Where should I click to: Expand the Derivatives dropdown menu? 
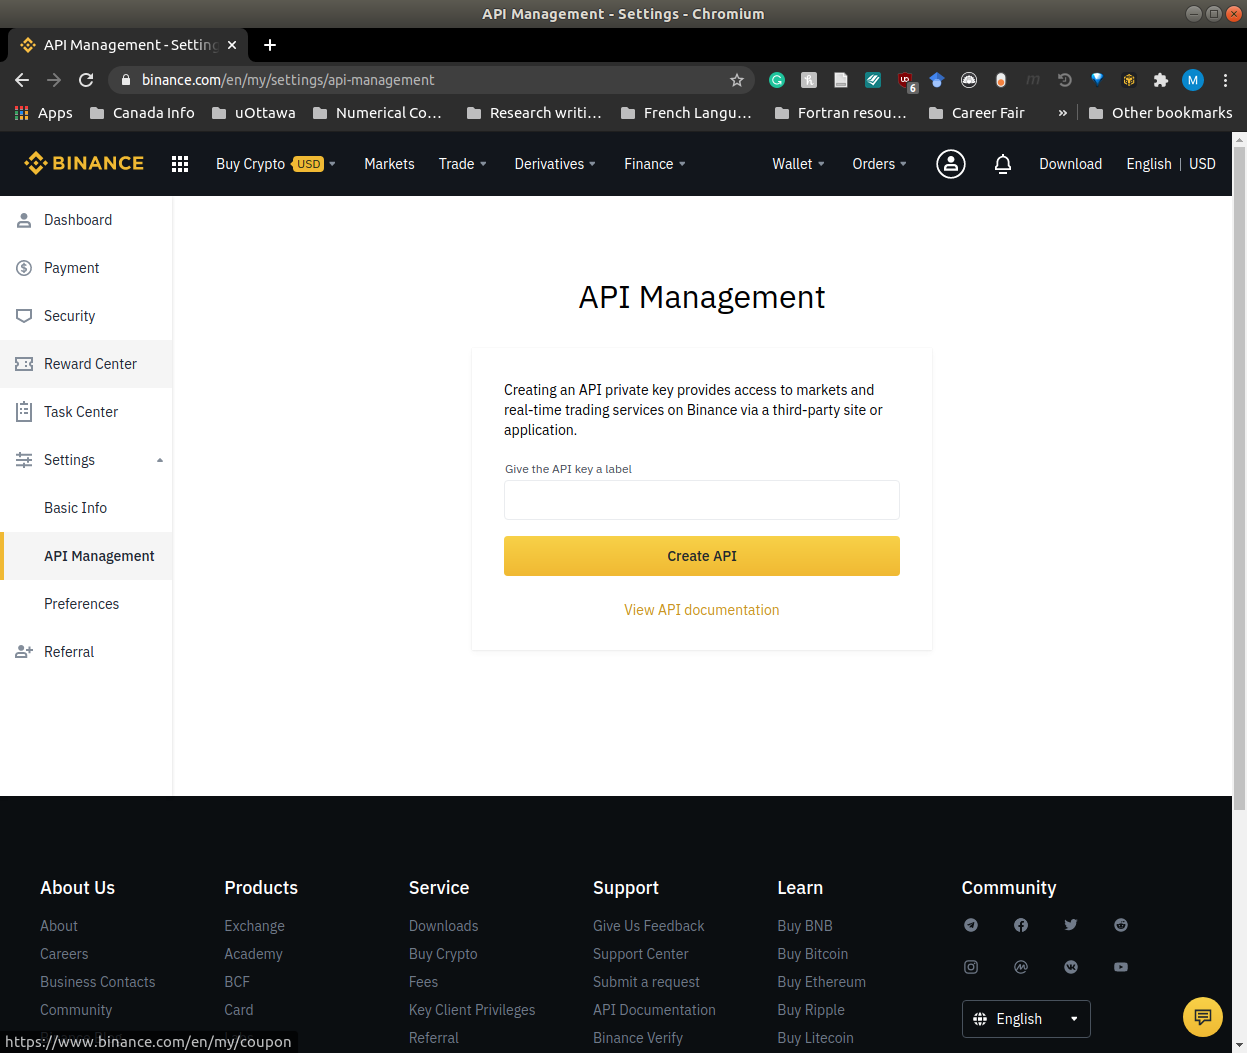555,164
